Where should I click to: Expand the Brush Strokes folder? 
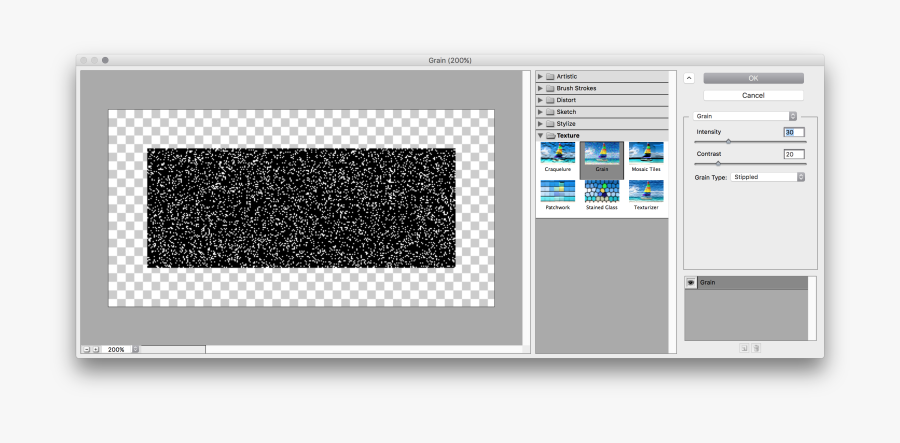click(540, 88)
